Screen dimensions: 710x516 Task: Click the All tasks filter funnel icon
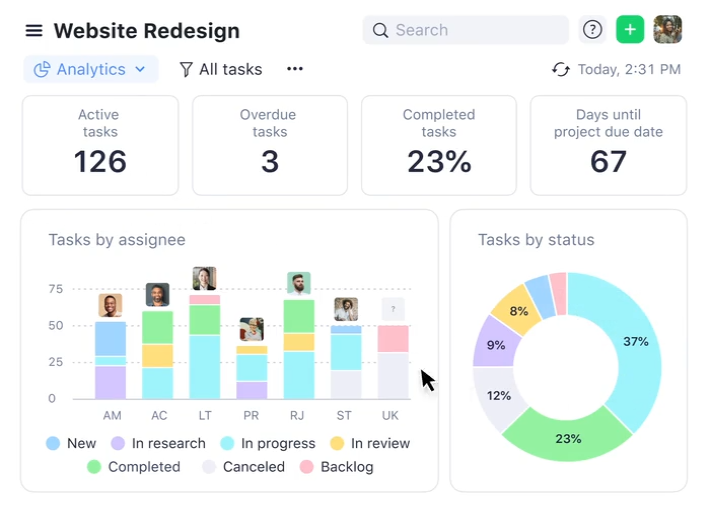(x=186, y=69)
